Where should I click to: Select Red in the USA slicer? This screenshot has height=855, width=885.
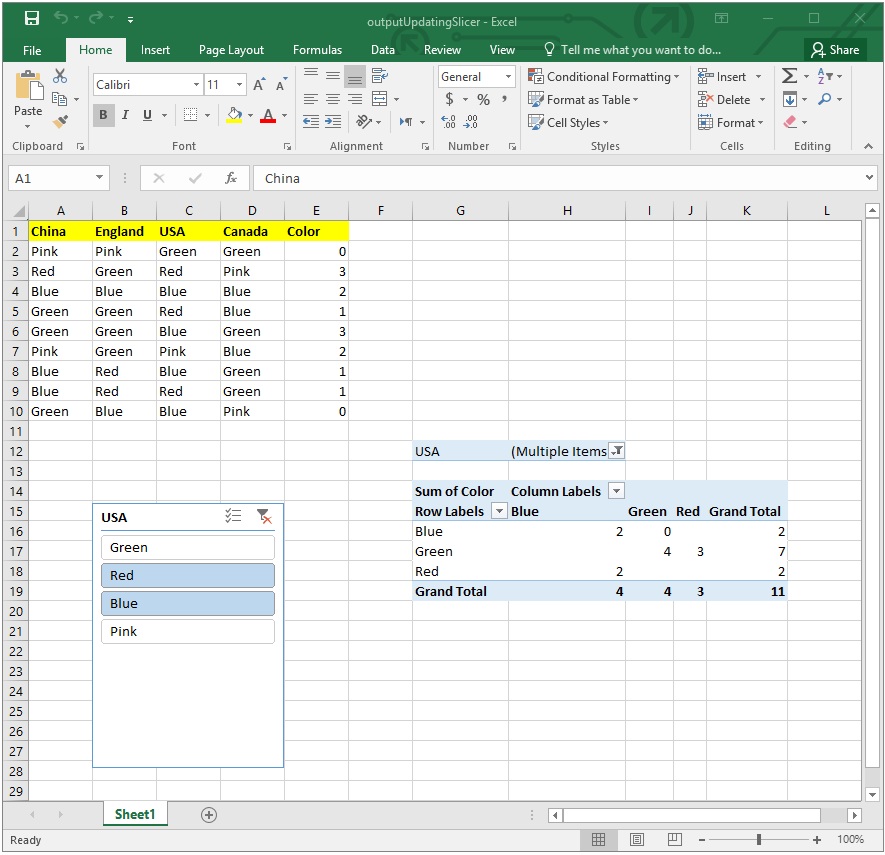click(187, 575)
